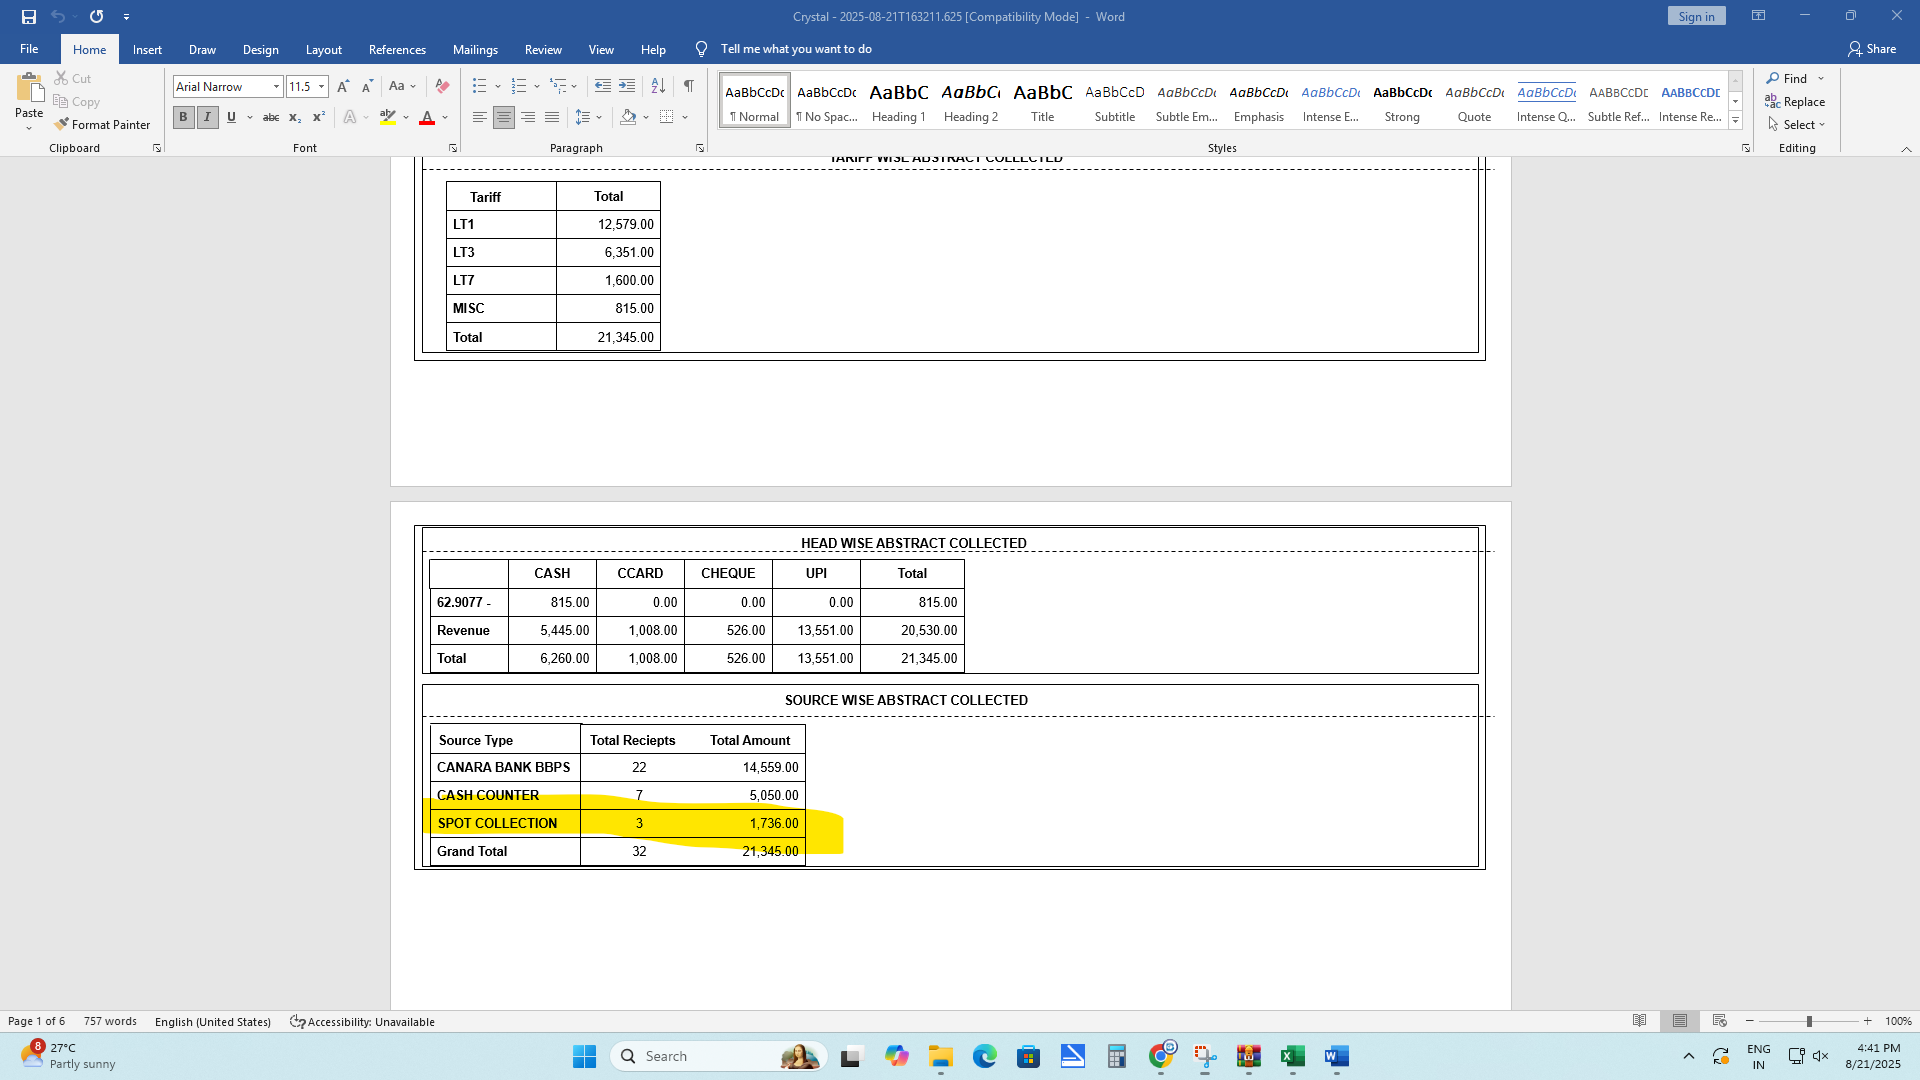Image resolution: width=1920 pixels, height=1080 pixels.
Task: Open Excel from the Windows taskbar
Action: (x=1292, y=1056)
